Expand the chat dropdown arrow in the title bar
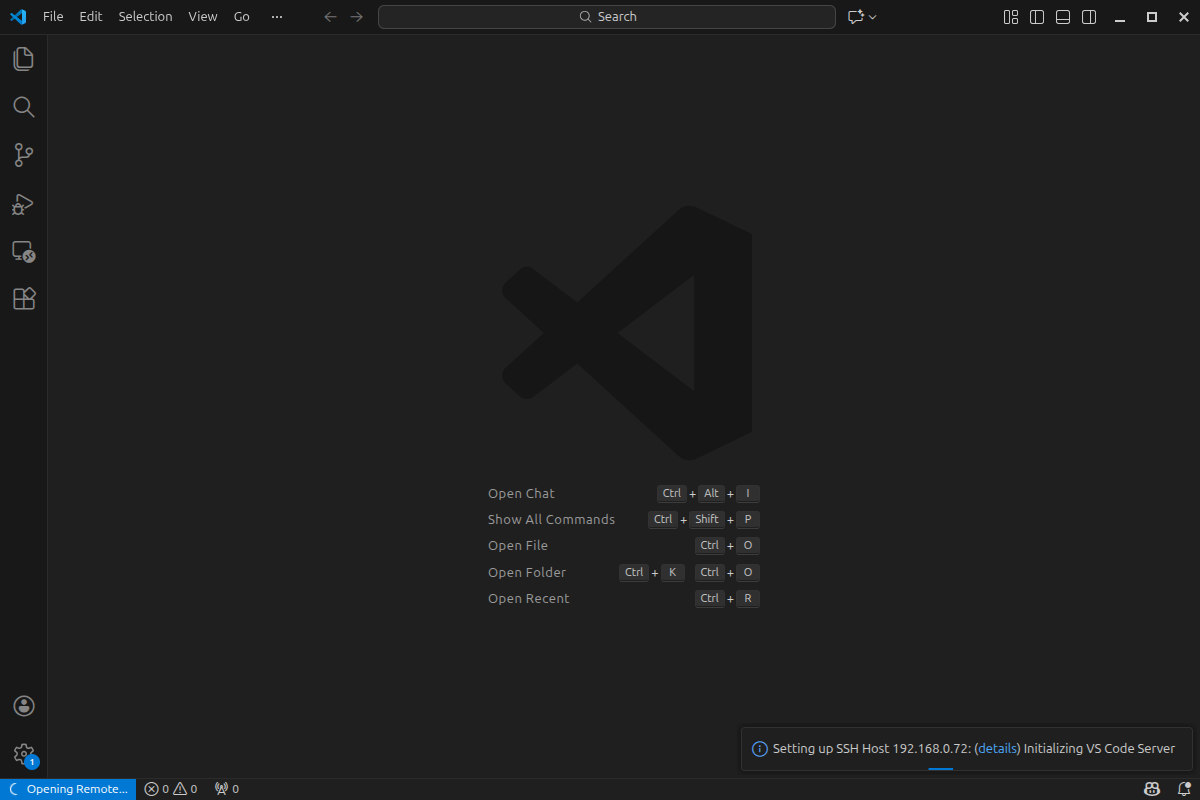 point(873,17)
